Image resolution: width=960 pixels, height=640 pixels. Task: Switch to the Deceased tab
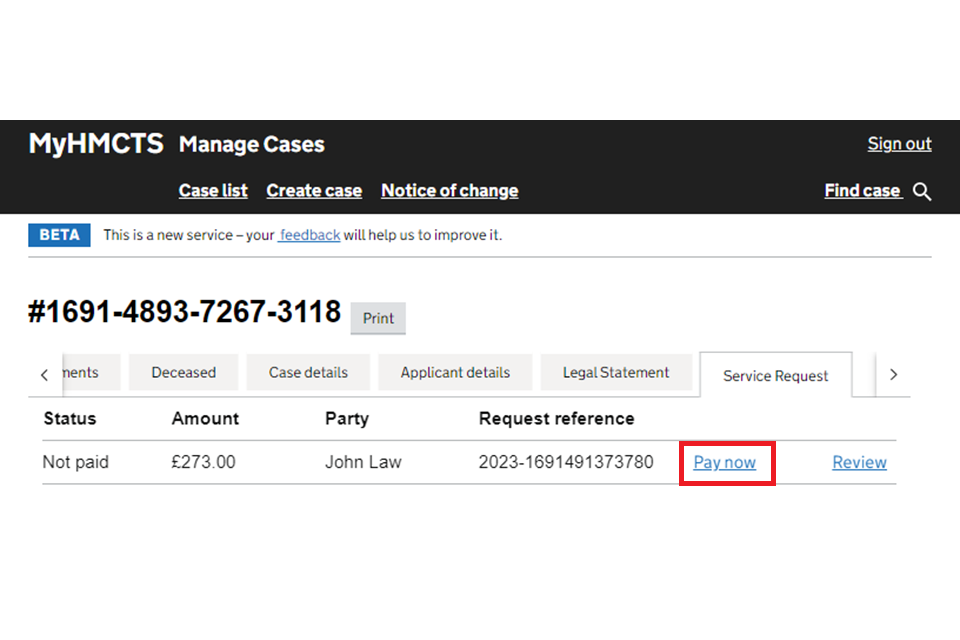coord(183,373)
